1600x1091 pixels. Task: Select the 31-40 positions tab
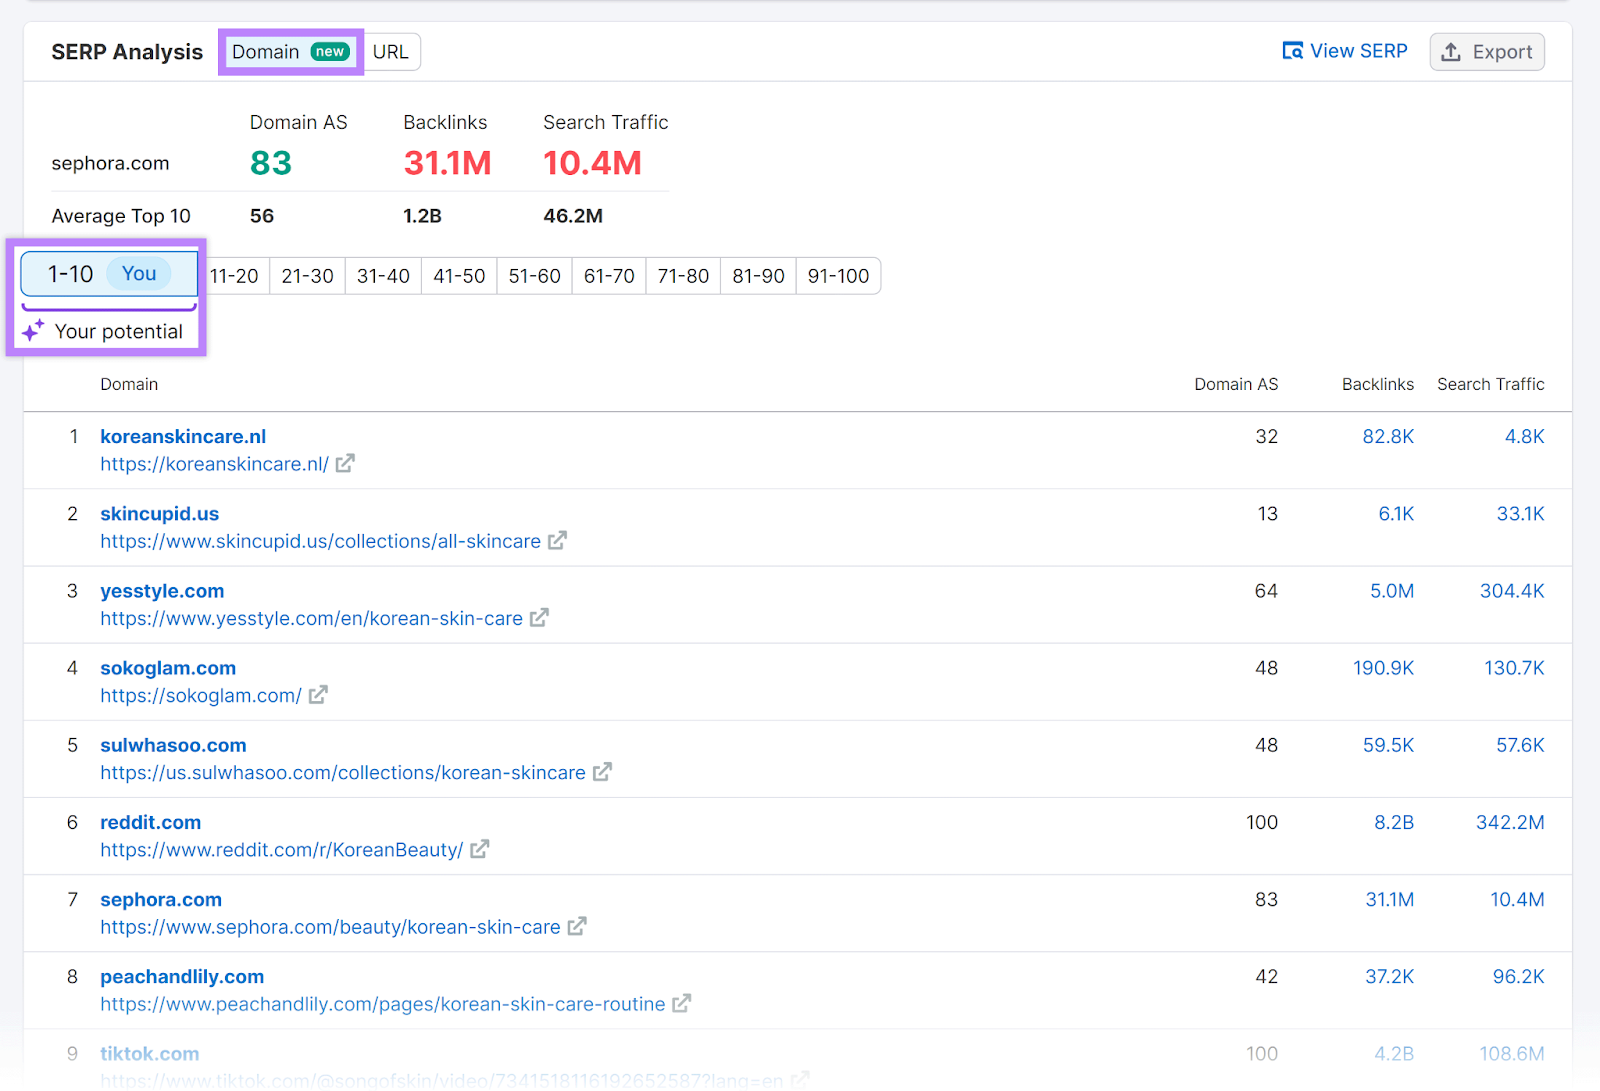pos(384,276)
